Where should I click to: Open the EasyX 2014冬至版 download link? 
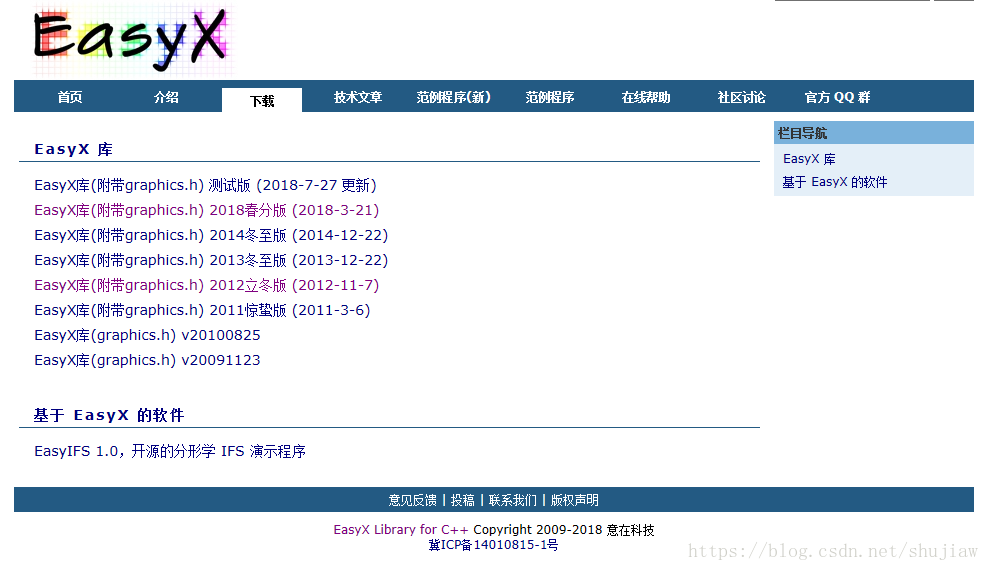[x=211, y=235]
